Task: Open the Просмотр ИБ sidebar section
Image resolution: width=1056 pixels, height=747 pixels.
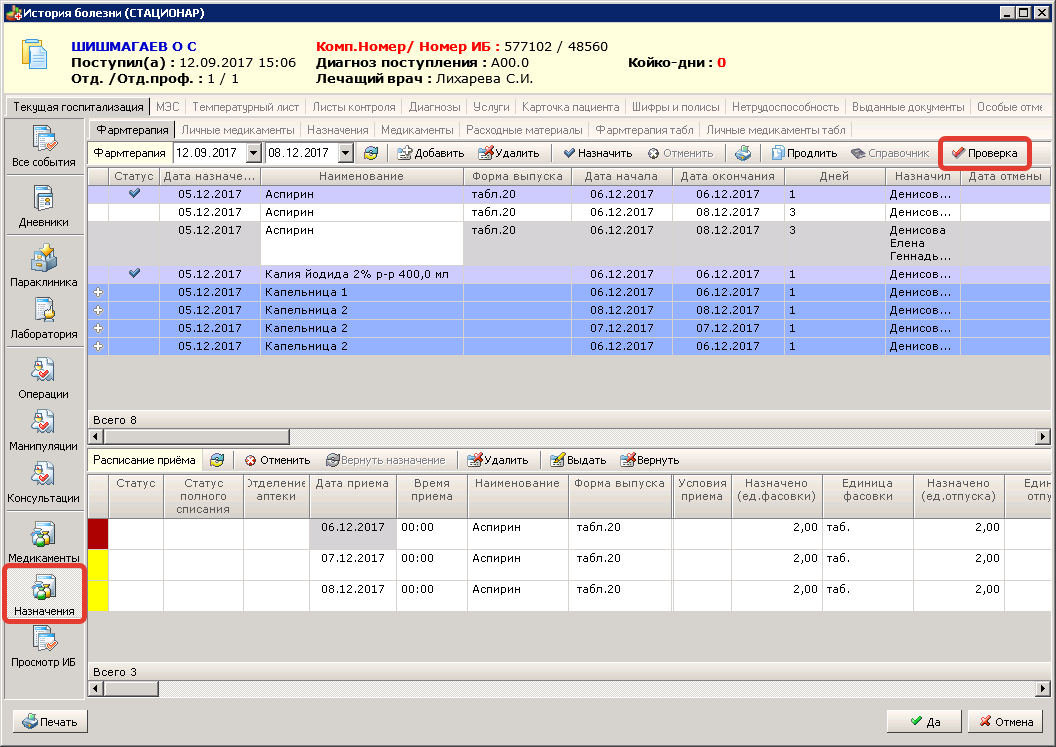Action: (x=44, y=647)
